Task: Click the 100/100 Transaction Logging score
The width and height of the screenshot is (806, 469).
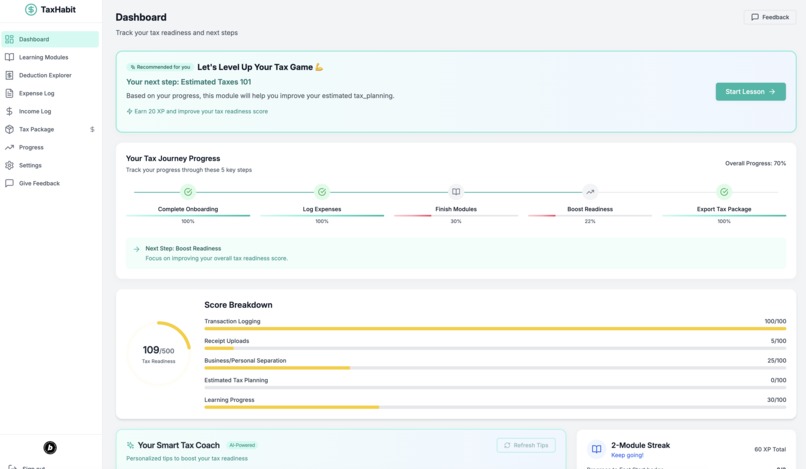Action: 775,321
